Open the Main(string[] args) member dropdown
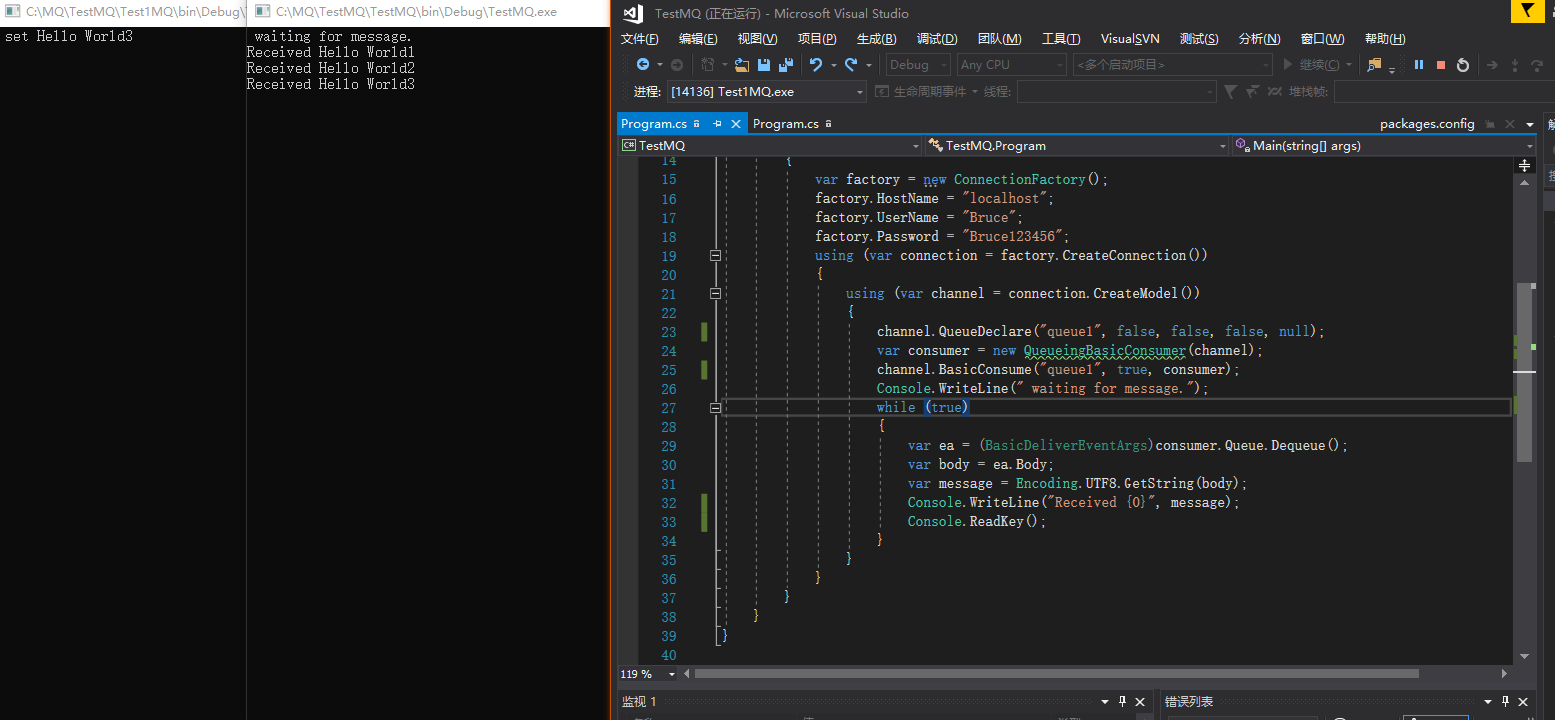 pyautogui.click(x=1384, y=145)
